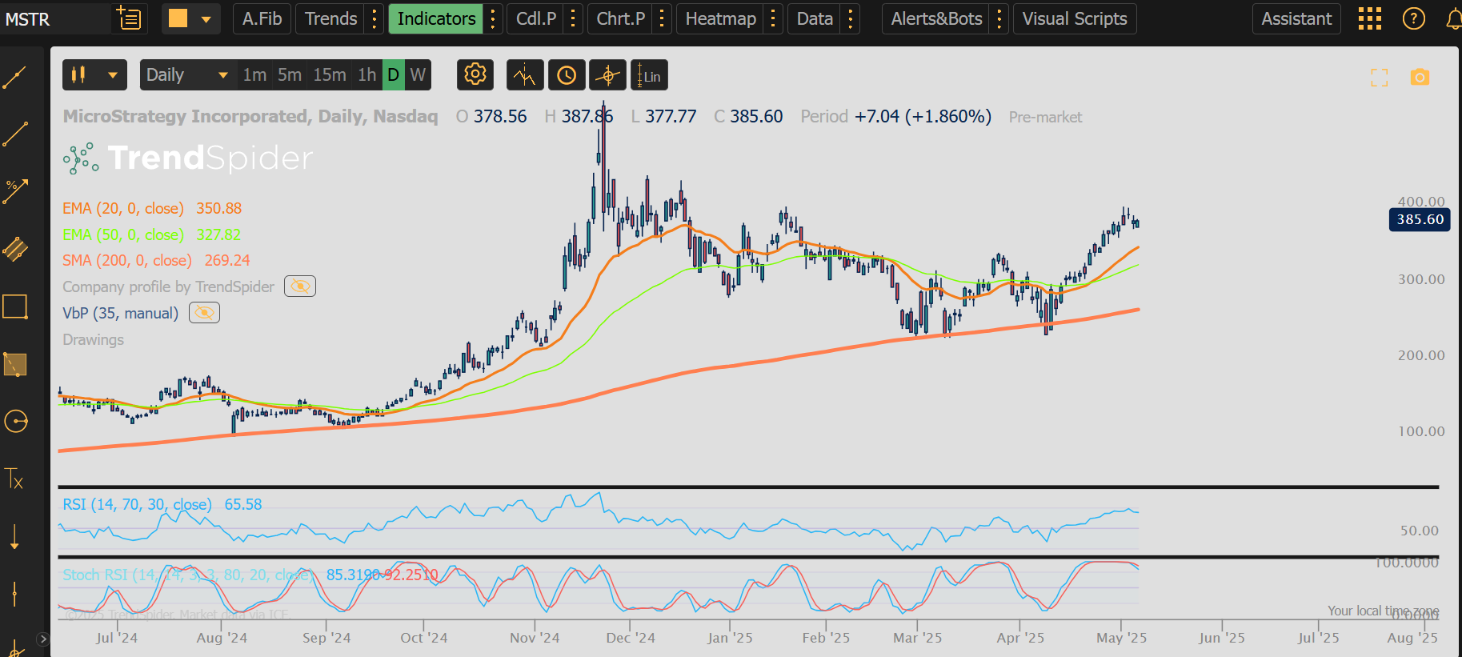Screen dimensions: 1462x657
Task: Click the Stoch RSI indicator label
Action: point(188,575)
